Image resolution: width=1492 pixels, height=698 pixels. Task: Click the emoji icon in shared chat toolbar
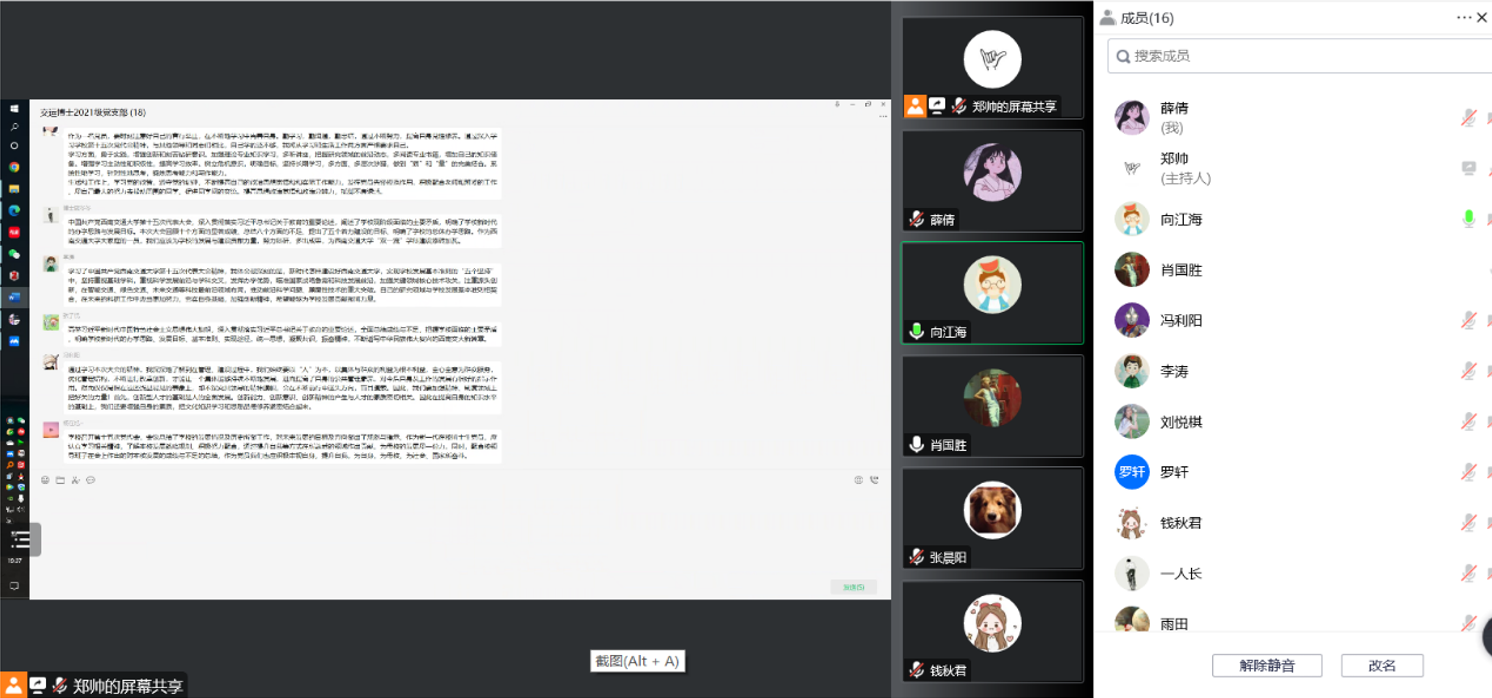(x=45, y=480)
